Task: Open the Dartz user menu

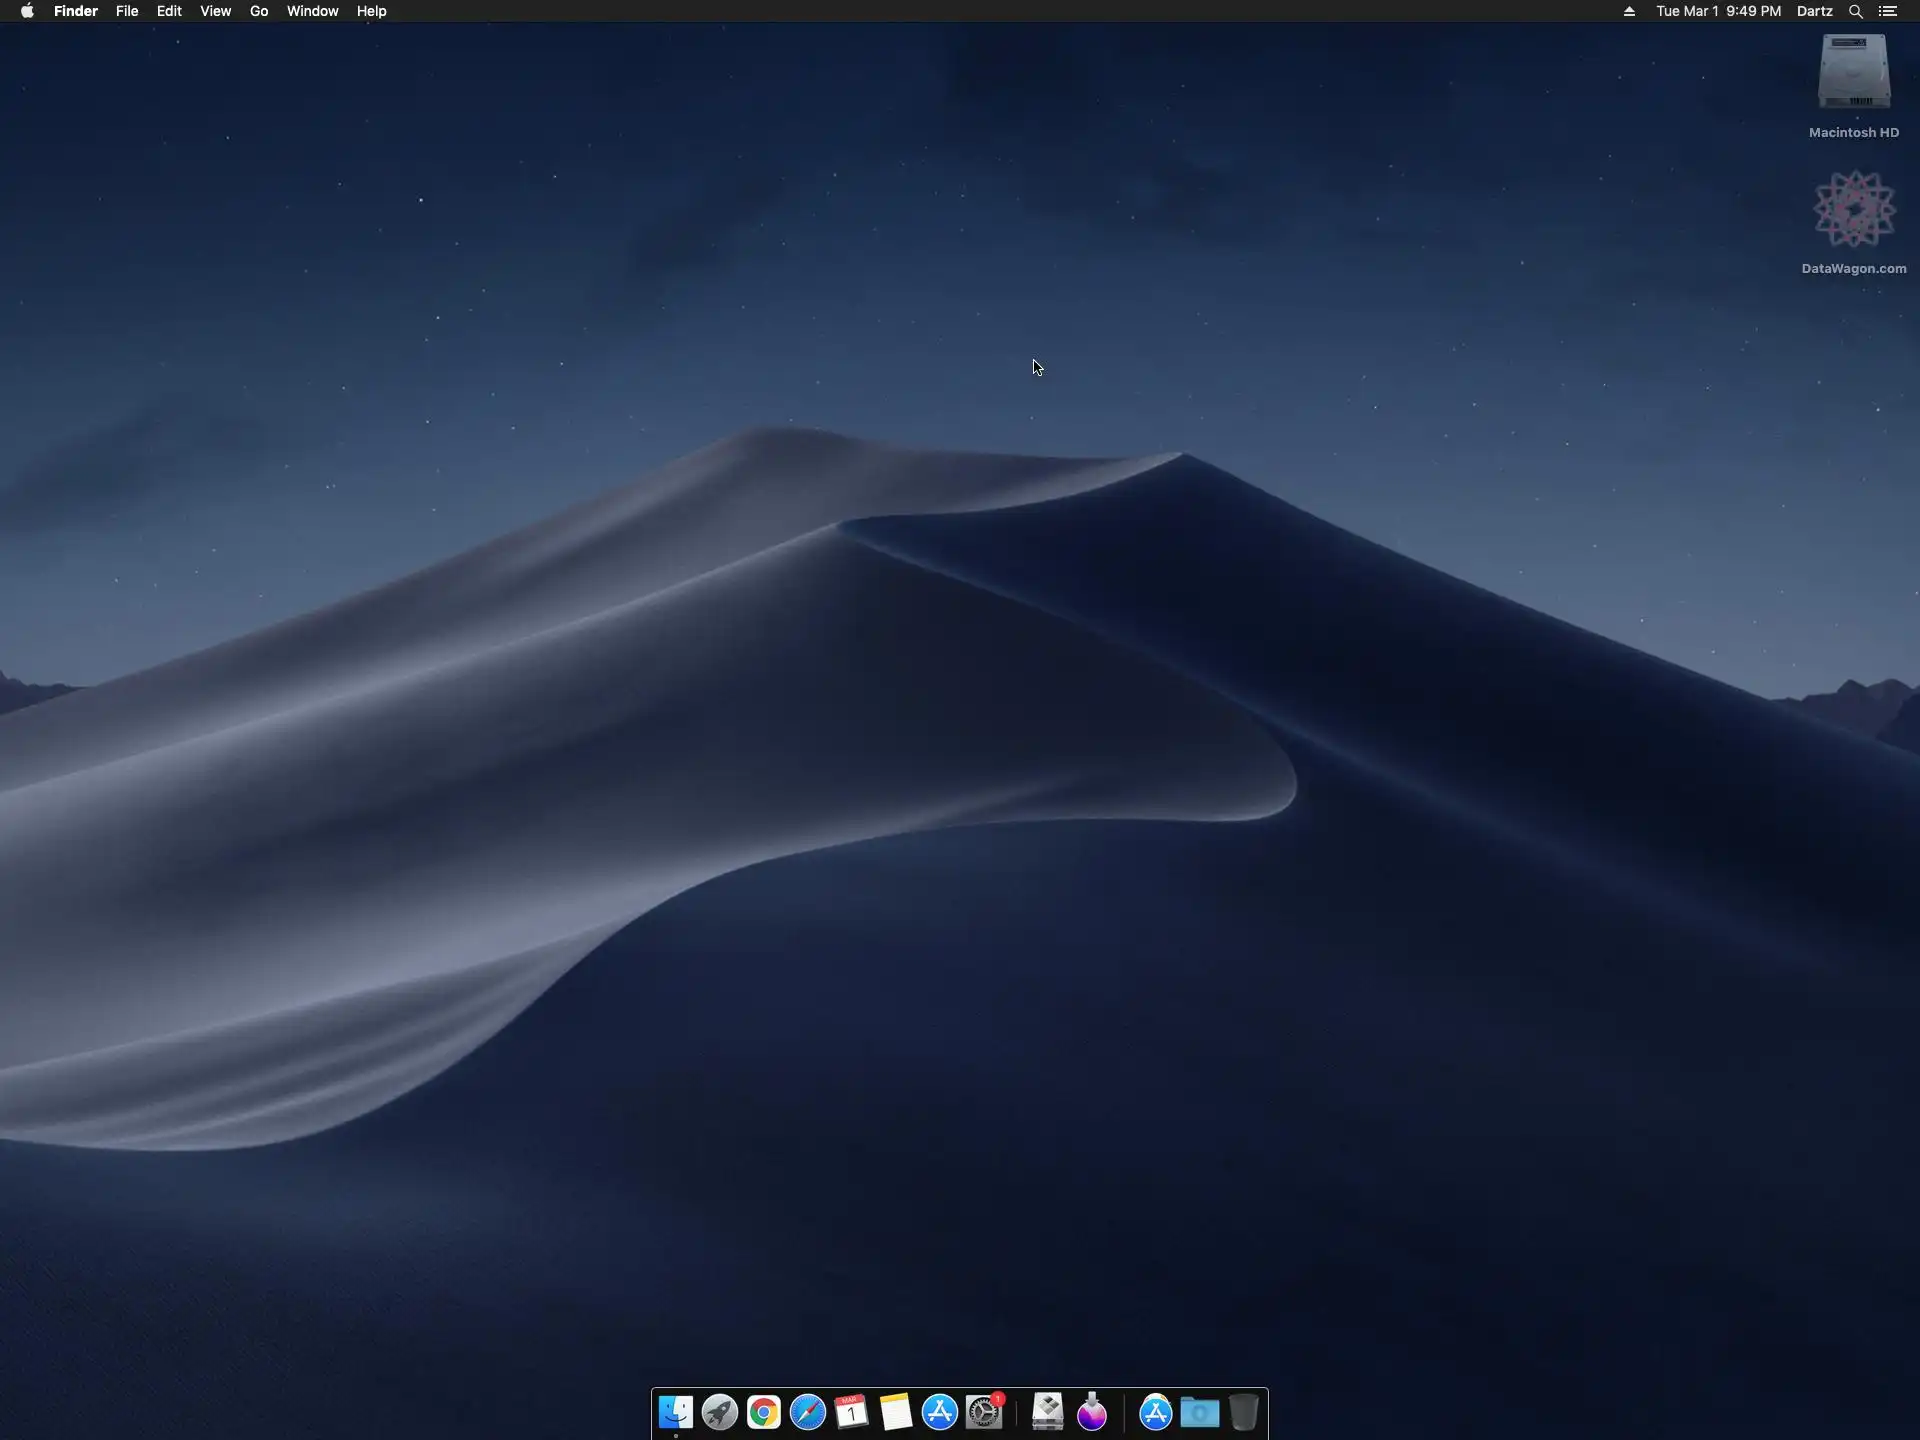Action: pyautogui.click(x=1814, y=11)
